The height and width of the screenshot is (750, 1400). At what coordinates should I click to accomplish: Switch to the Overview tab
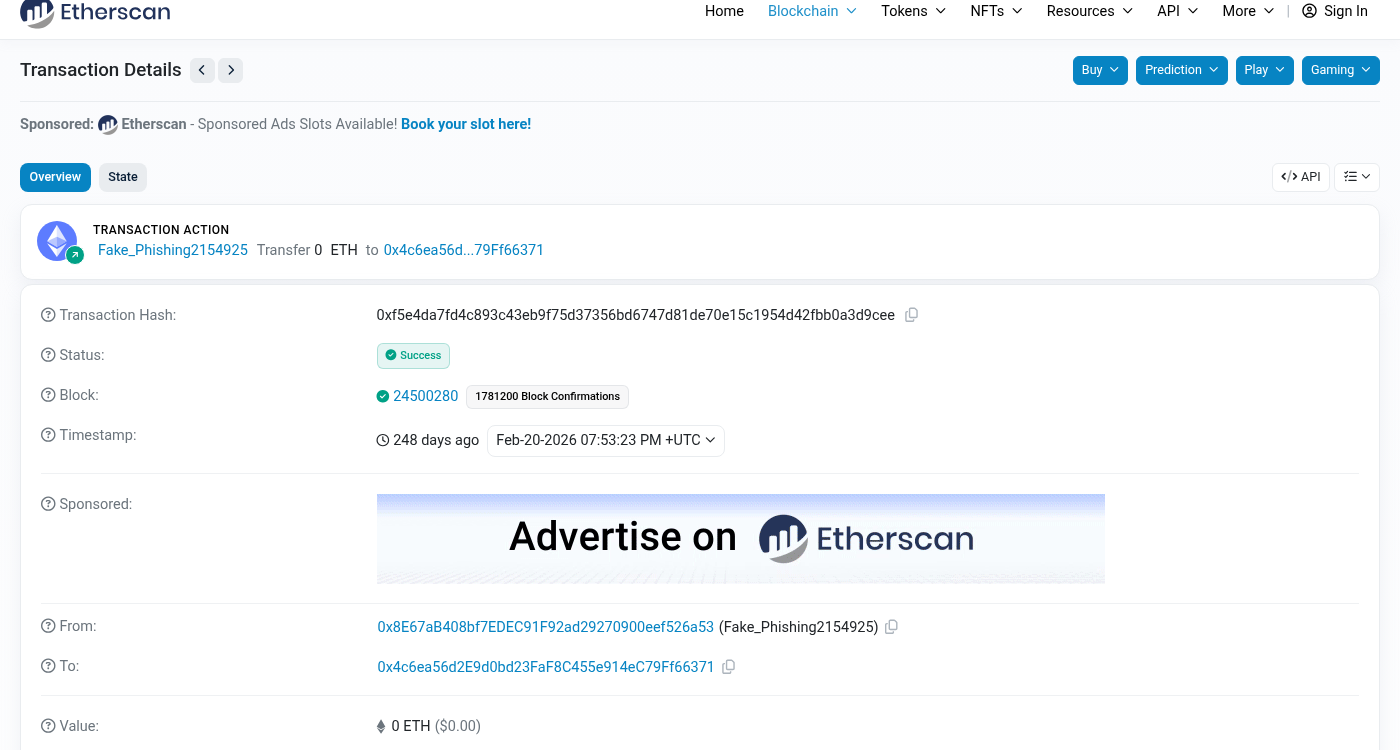(x=55, y=177)
